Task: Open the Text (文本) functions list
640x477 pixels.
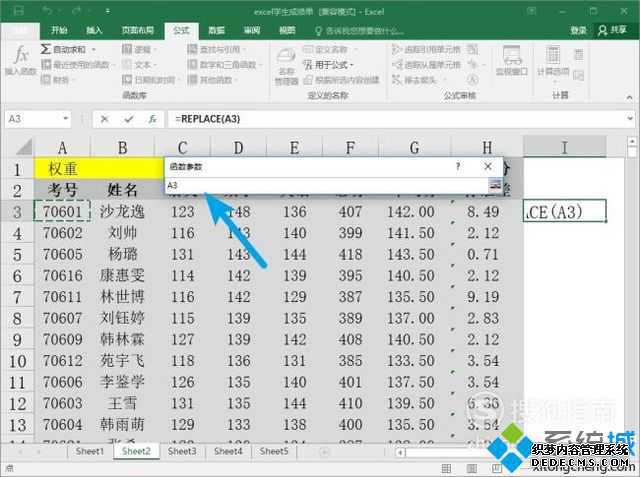Action: click(x=140, y=64)
